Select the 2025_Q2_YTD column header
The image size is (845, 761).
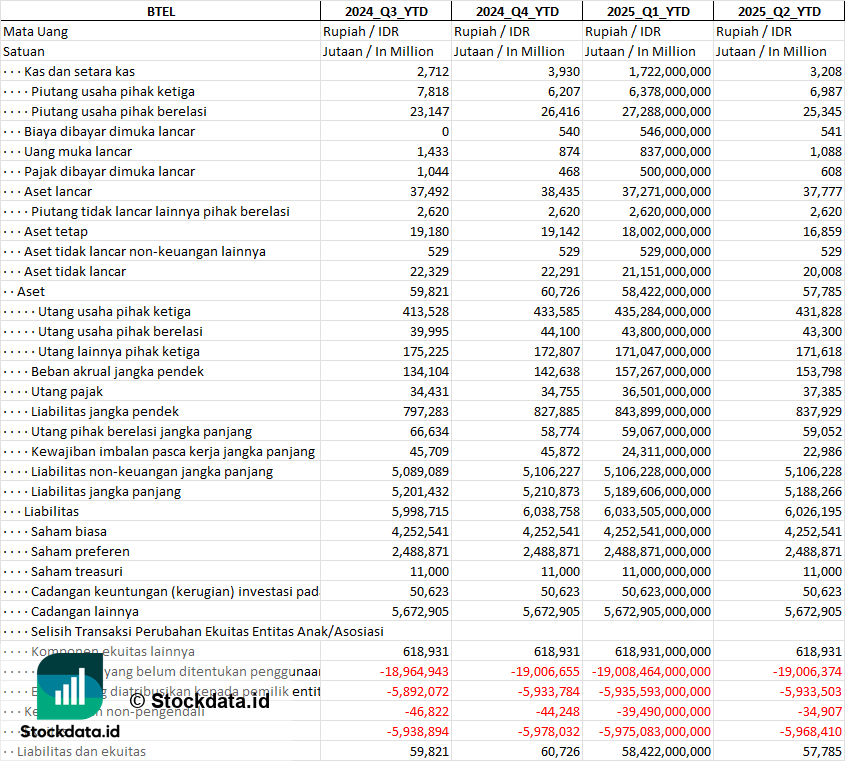point(779,11)
